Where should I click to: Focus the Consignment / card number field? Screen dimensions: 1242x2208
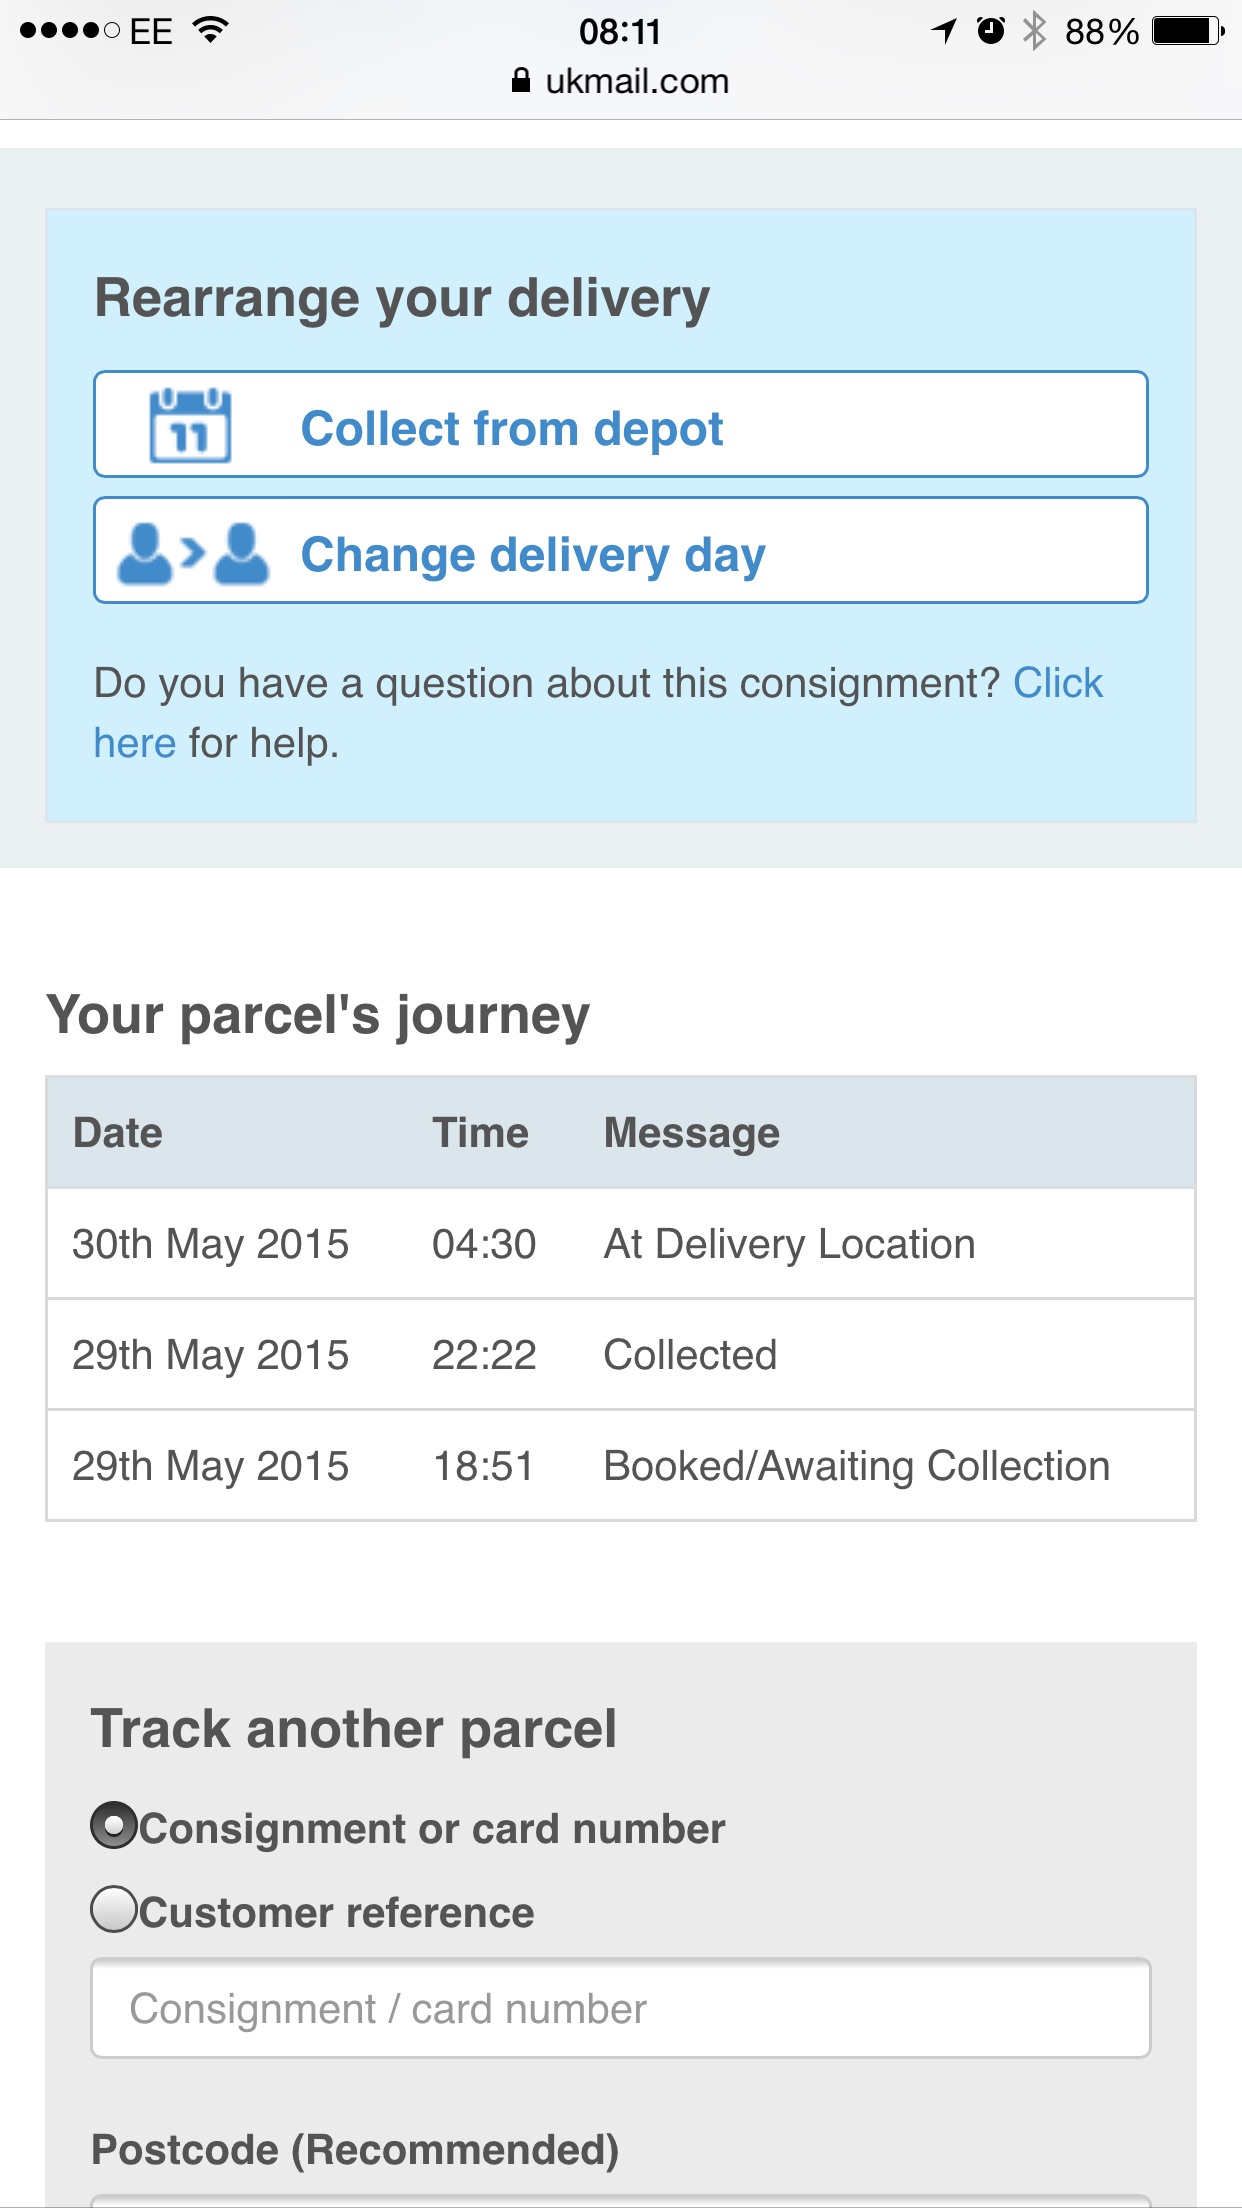click(x=621, y=2008)
